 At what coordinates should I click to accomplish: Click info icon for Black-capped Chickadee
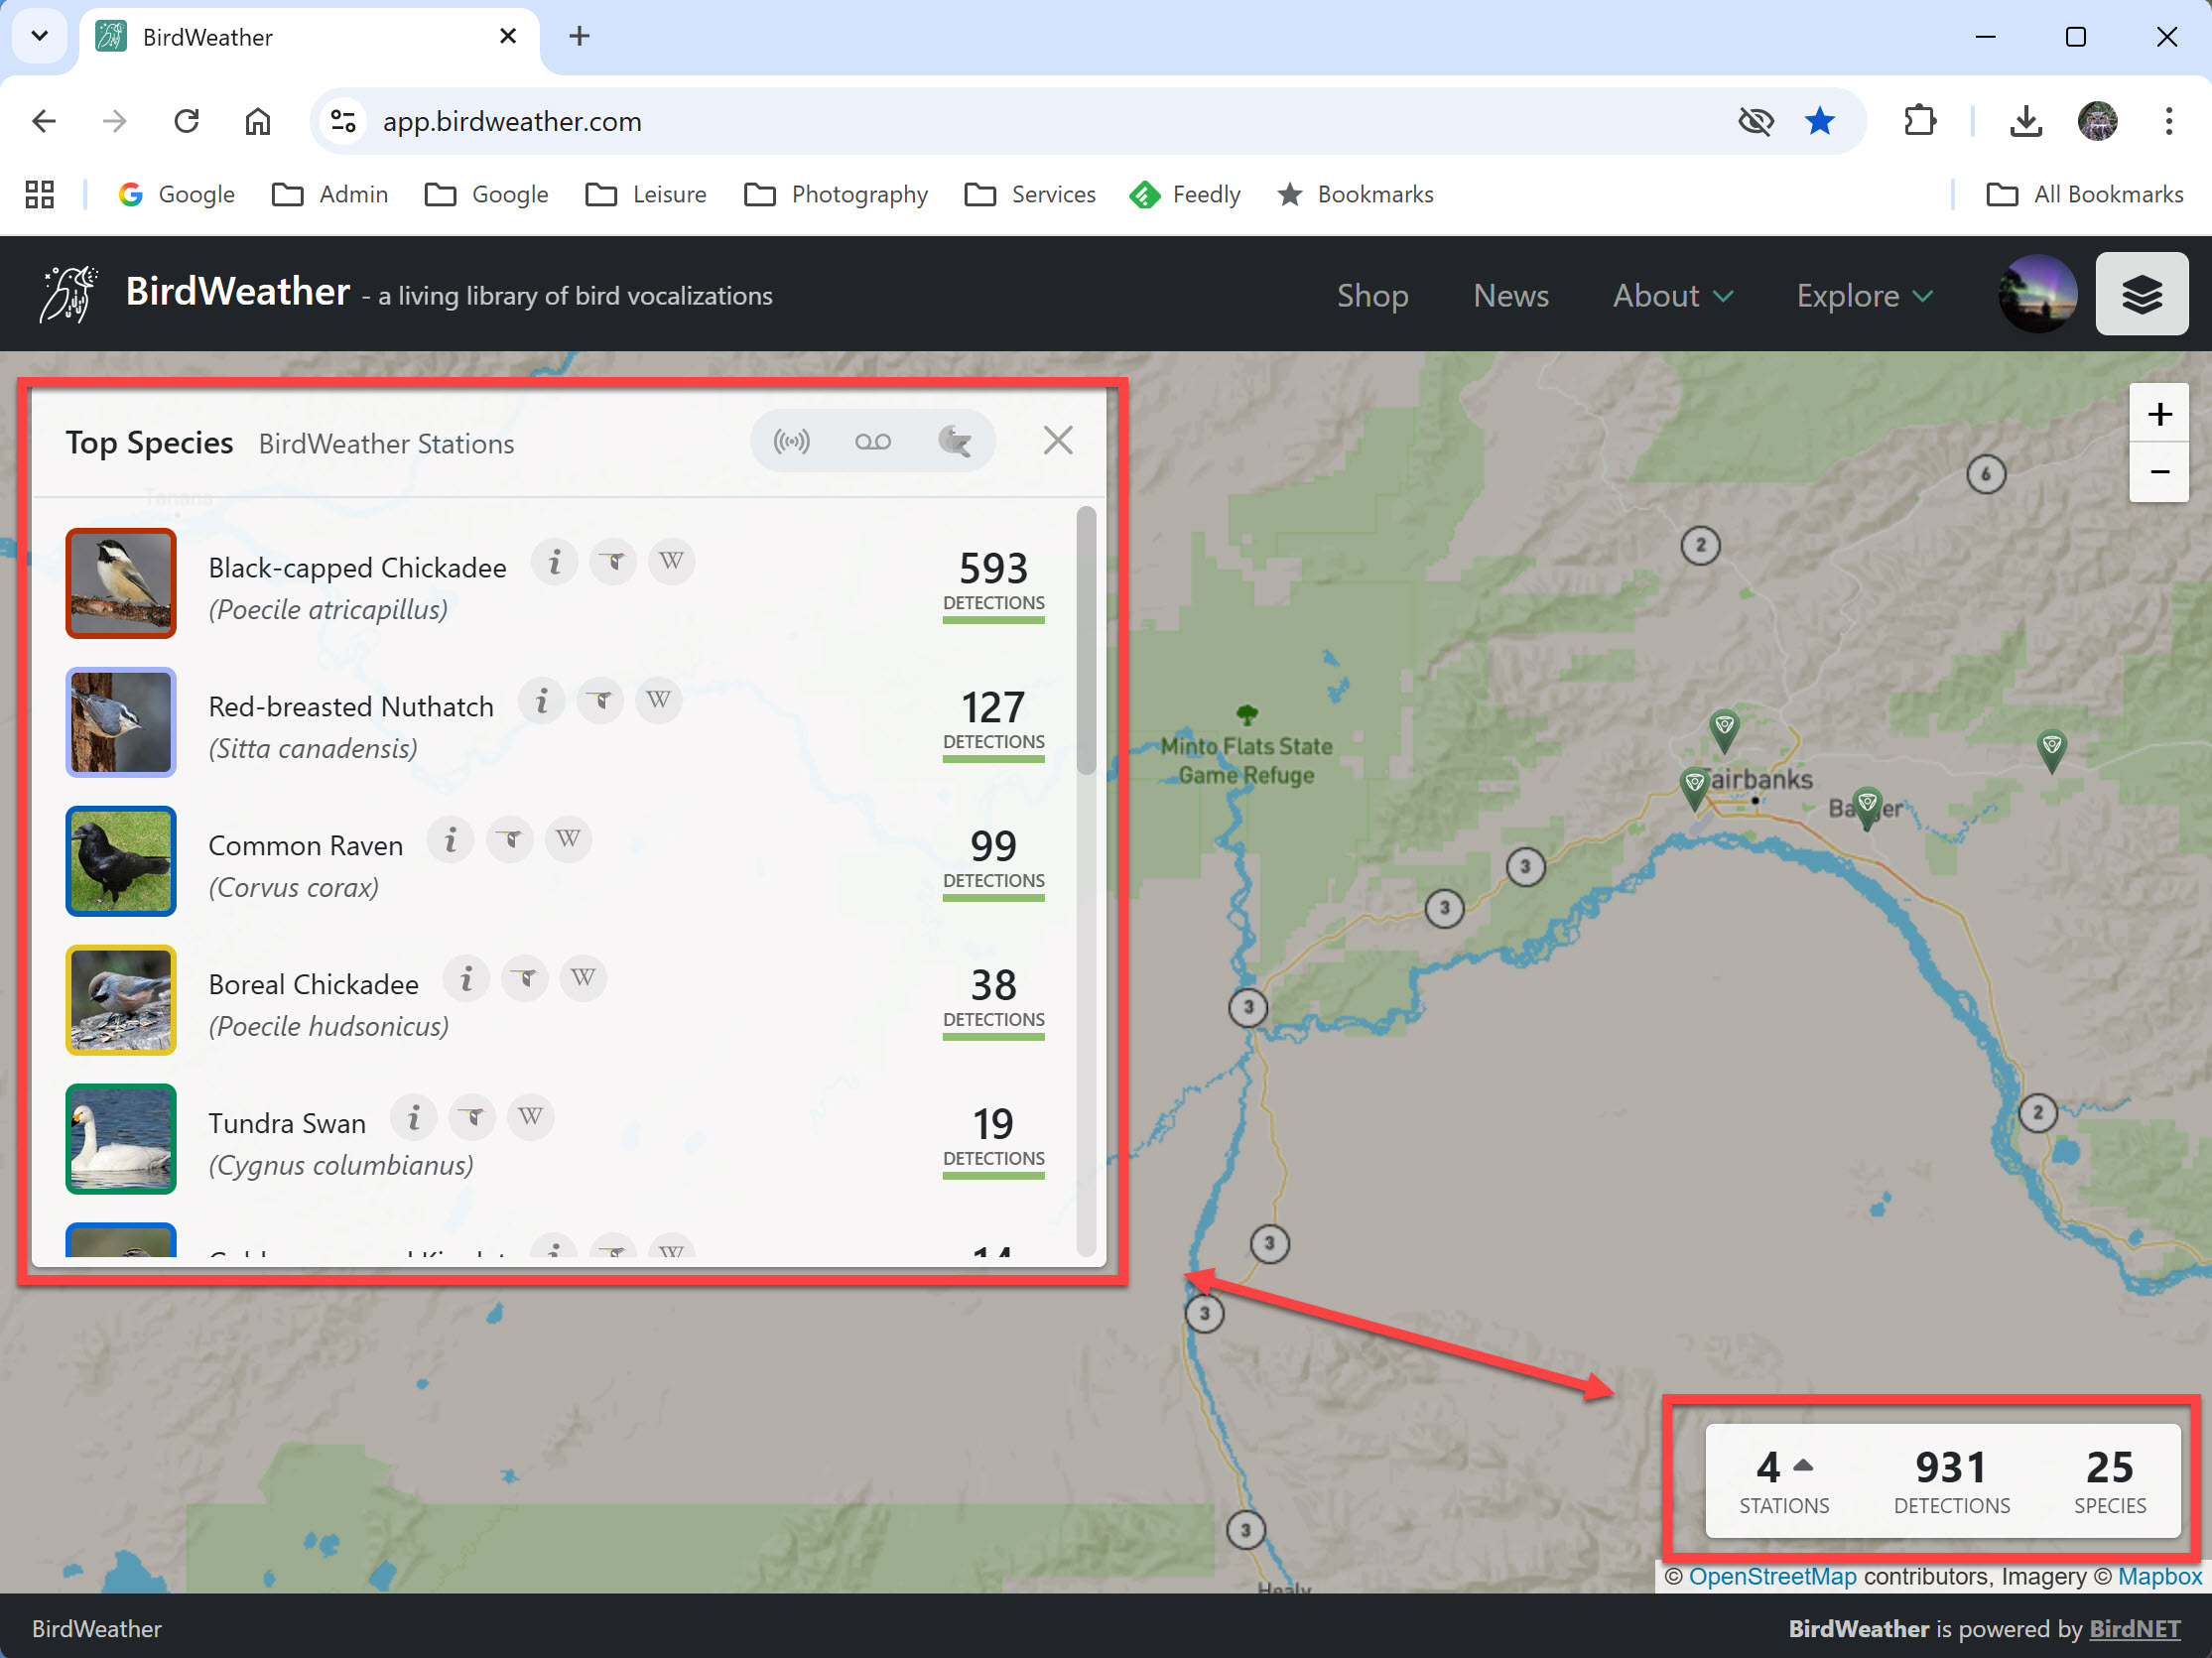click(x=554, y=561)
